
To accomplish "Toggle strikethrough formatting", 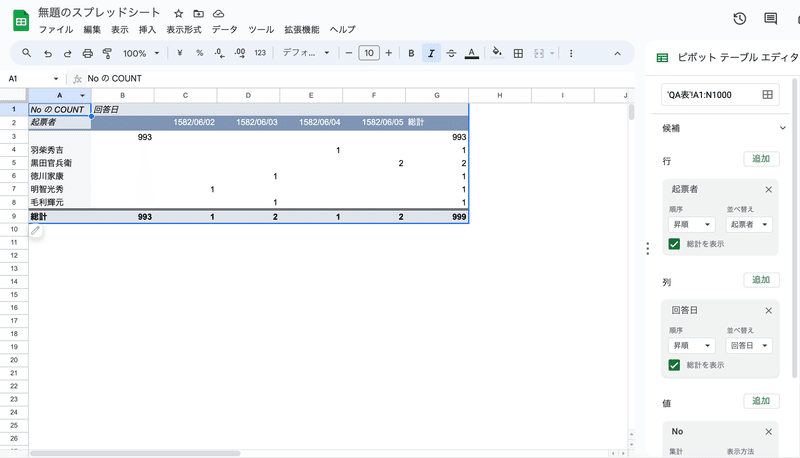I will pyautogui.click(x=452, y=53).
